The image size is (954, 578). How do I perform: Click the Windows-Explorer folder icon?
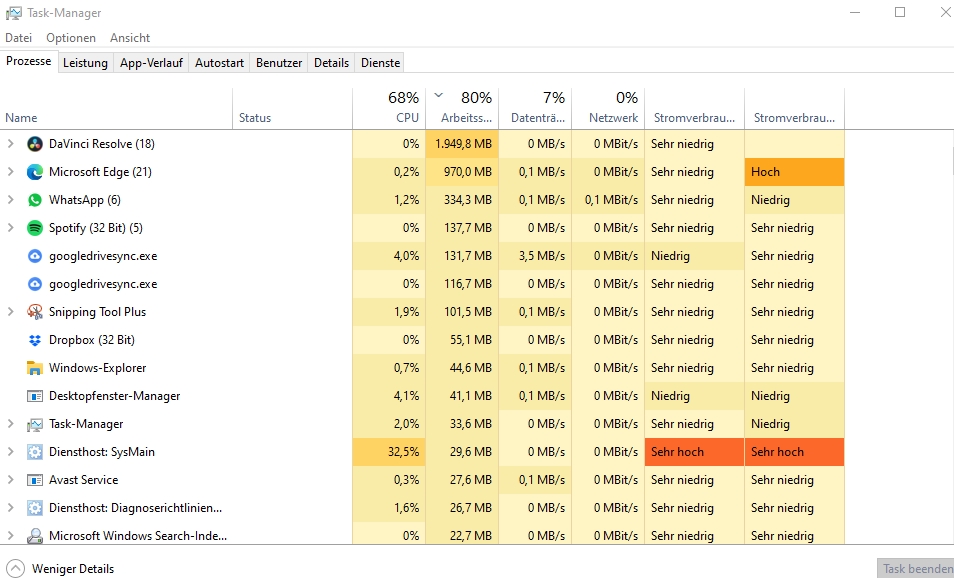coord(35,368)
